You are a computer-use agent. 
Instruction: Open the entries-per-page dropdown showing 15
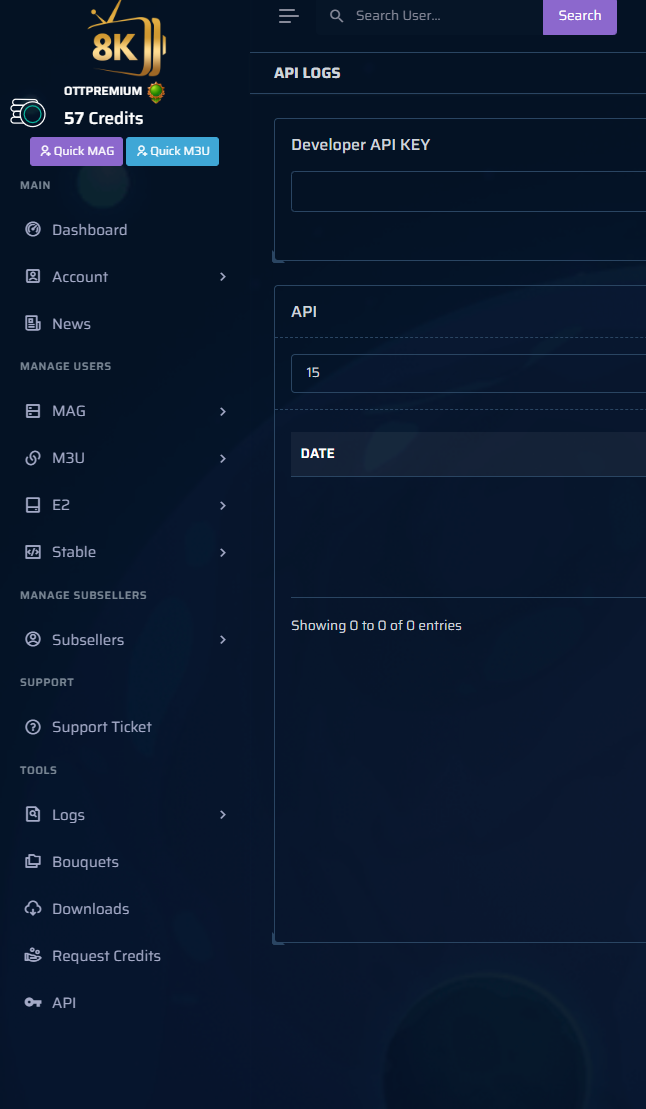468,372
